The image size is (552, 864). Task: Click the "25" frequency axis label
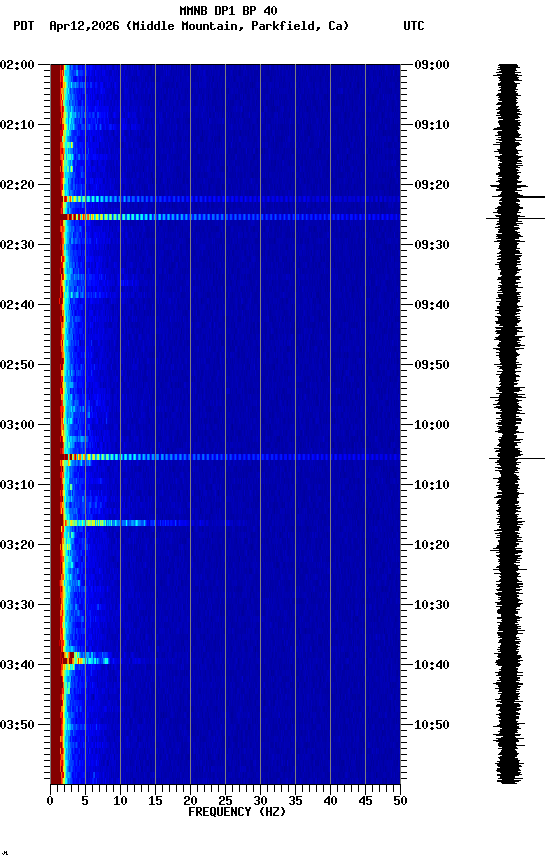point(225,801)
